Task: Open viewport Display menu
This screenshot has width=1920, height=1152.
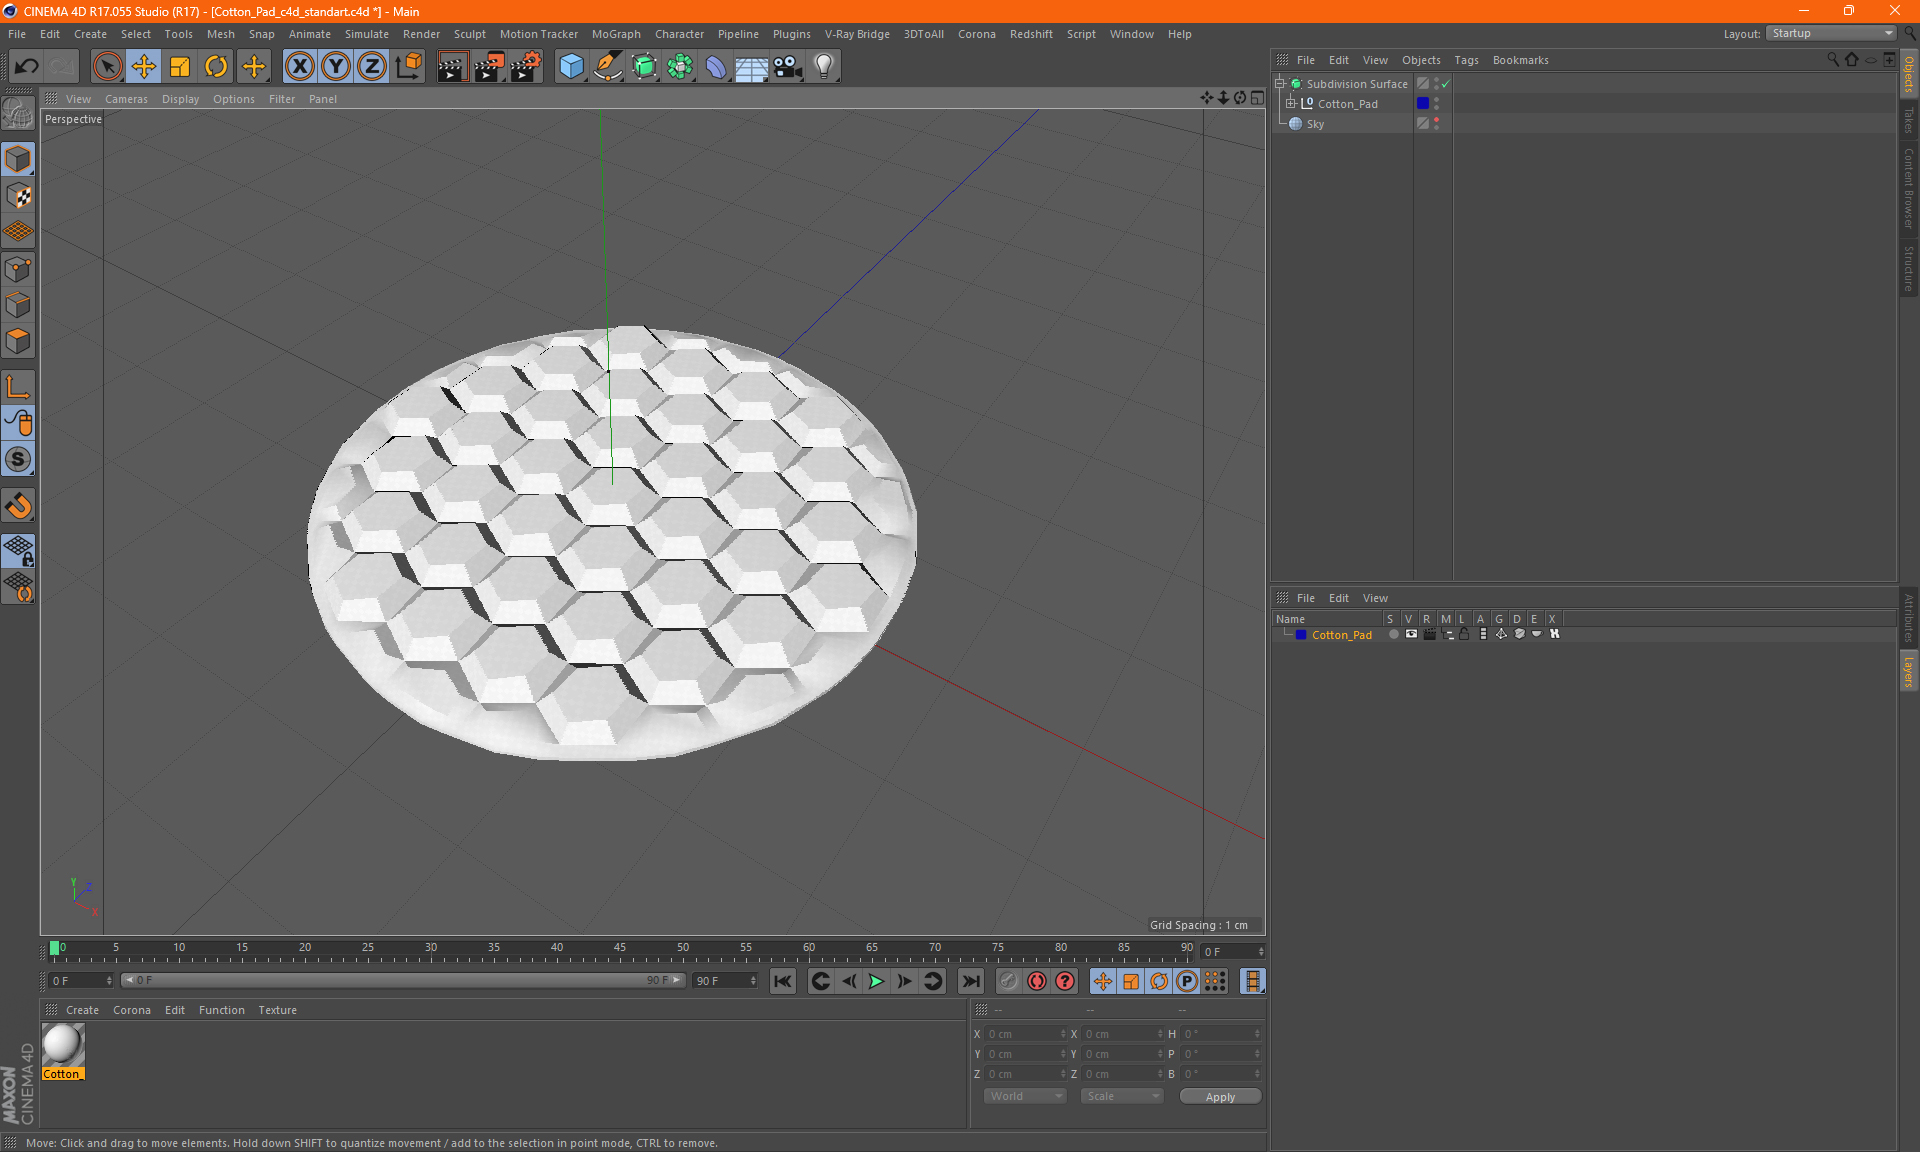Action: point(180,99)
